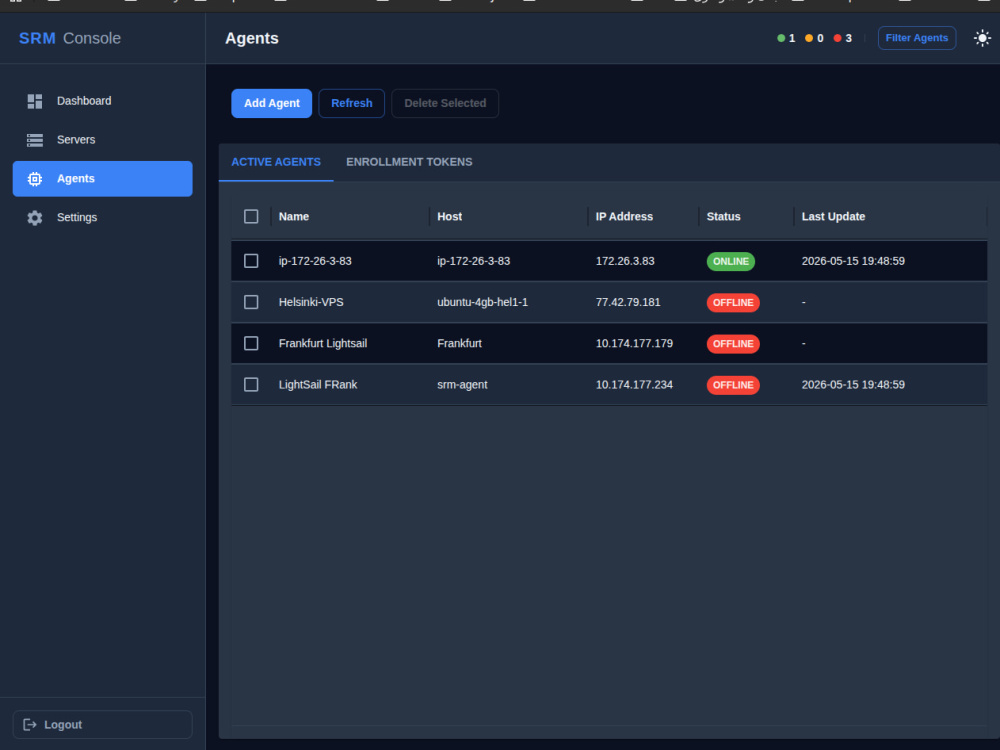Image resolution: width=1000 pixels, height=750 pixels.
Task: Click the SRM Console logo
Action: click(70, 38)
